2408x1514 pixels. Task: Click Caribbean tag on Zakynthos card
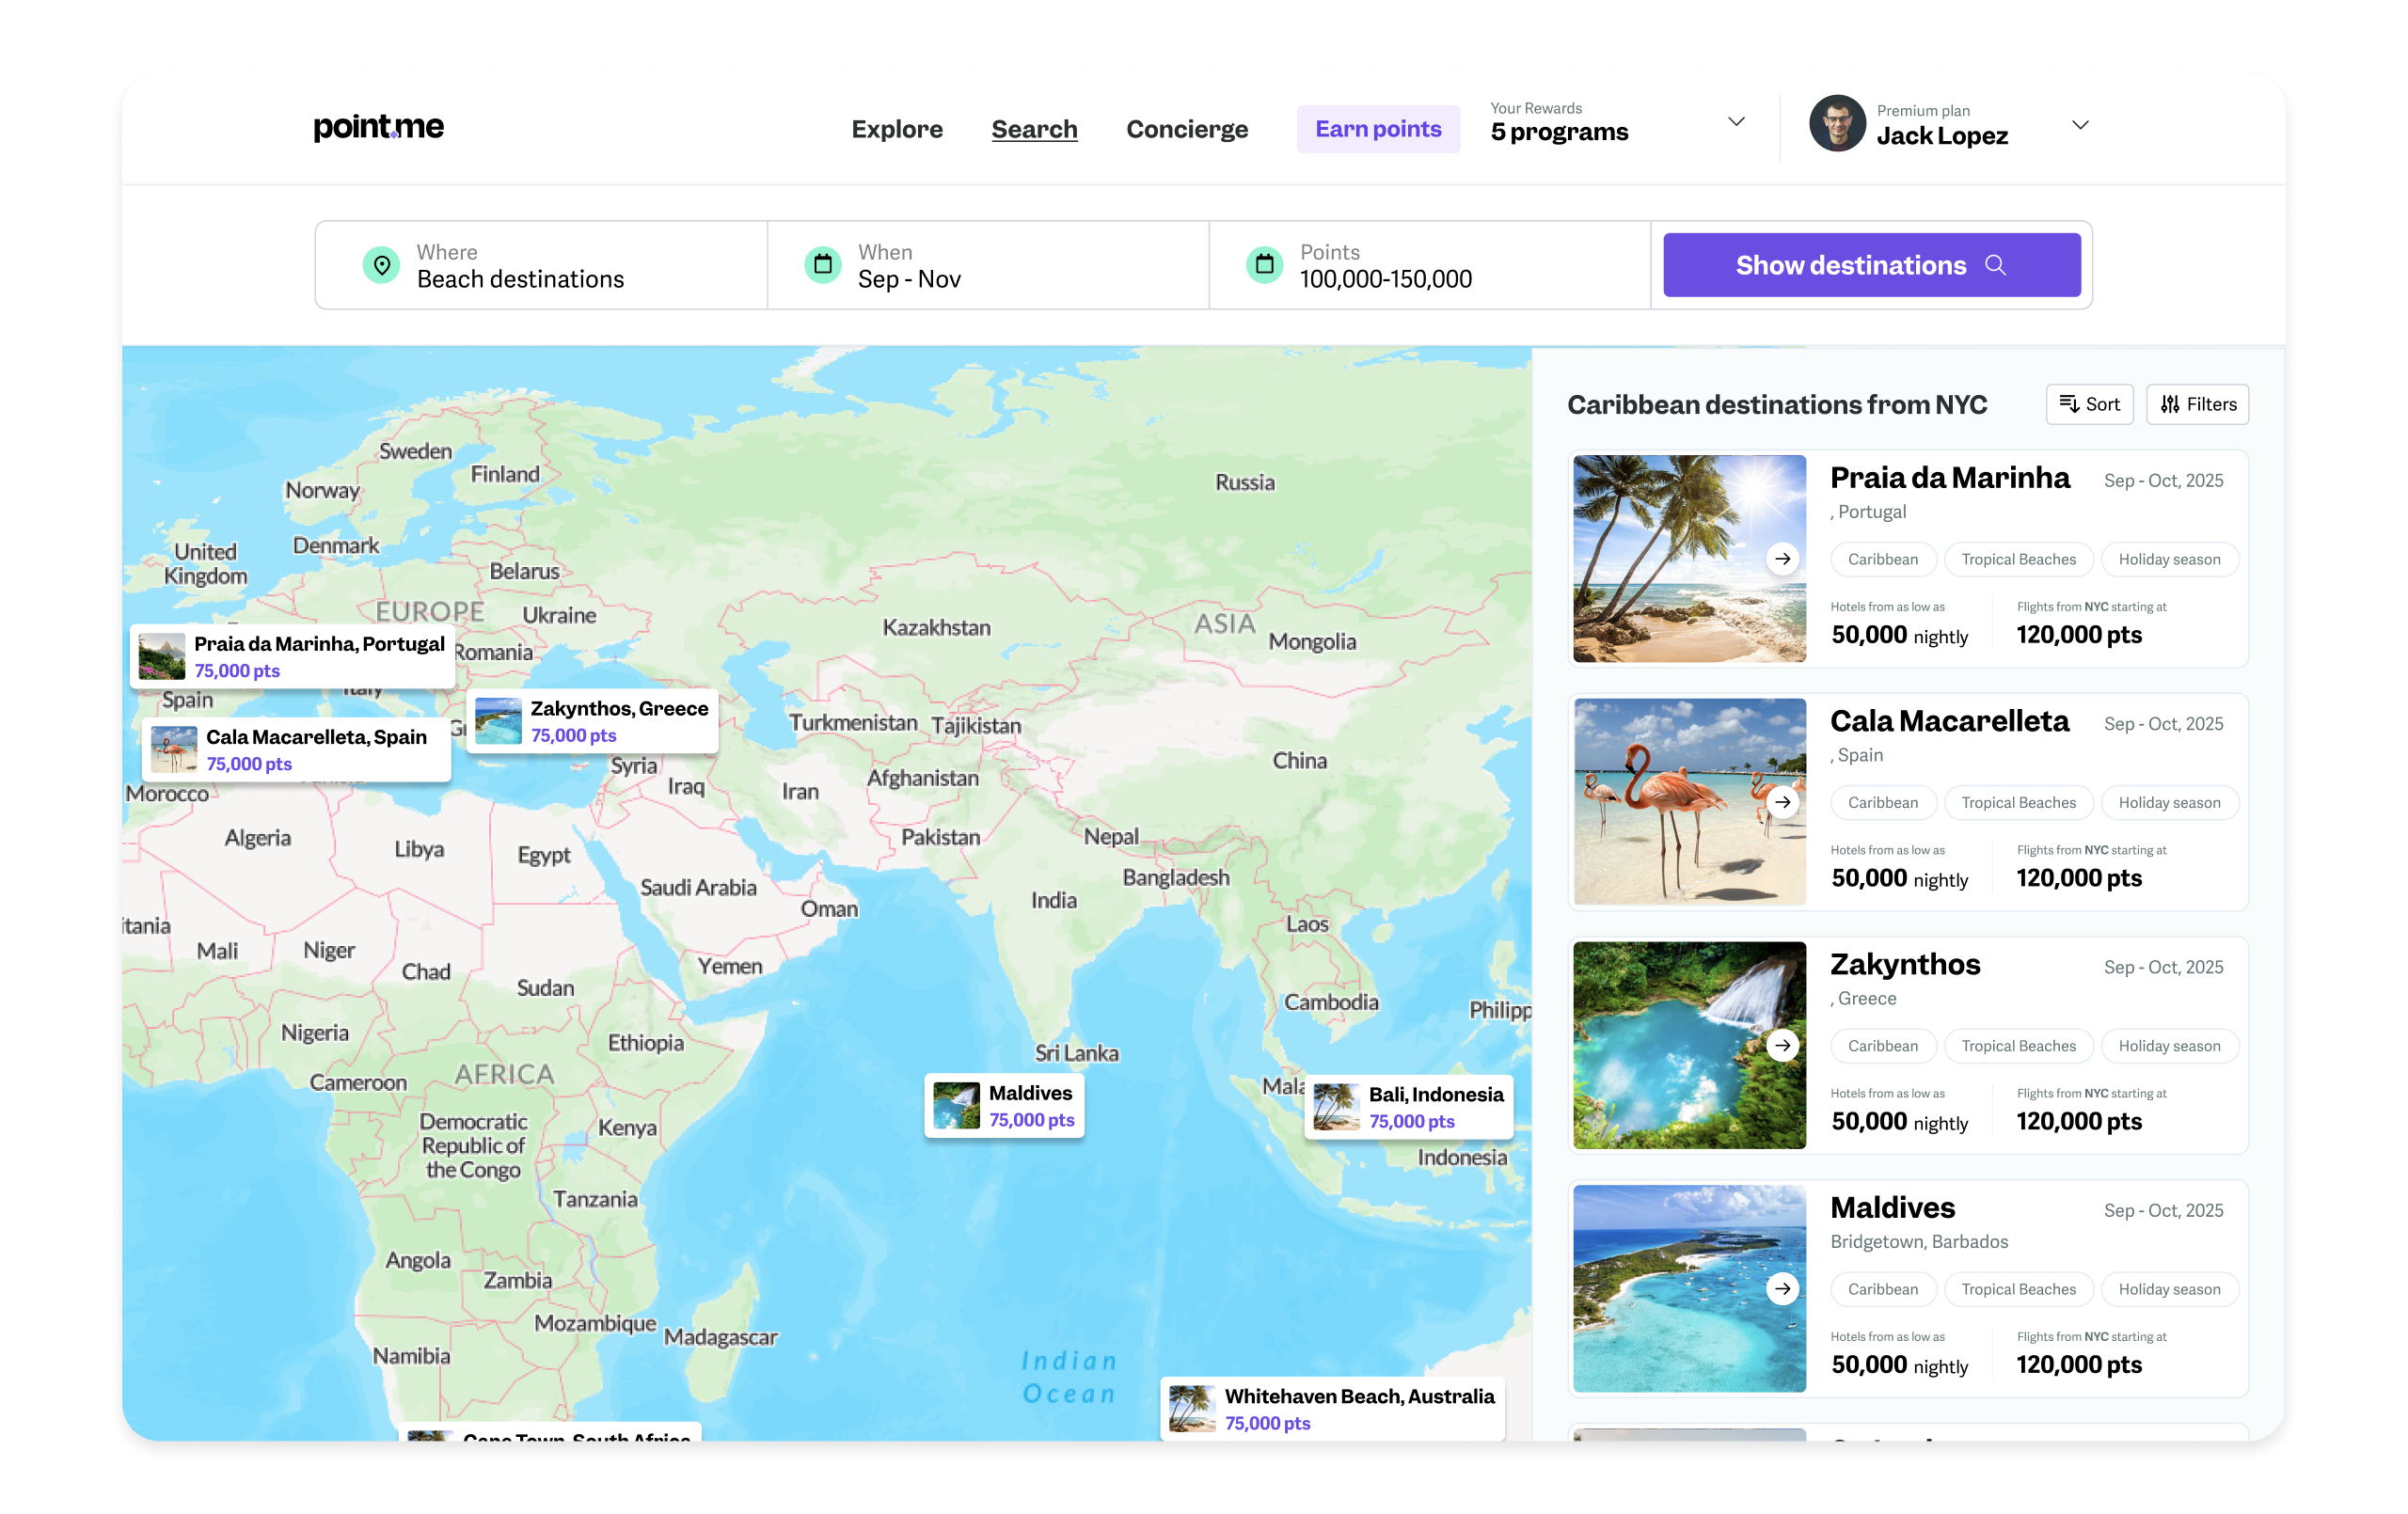tap(1883, 1045)
